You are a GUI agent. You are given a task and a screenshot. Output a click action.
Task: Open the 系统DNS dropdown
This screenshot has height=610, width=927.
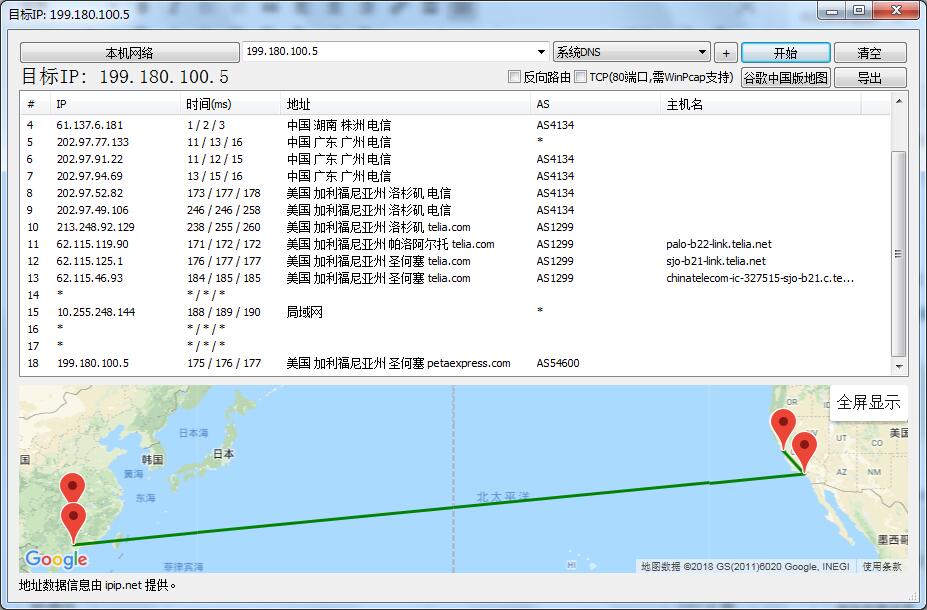tap(630, 51)
